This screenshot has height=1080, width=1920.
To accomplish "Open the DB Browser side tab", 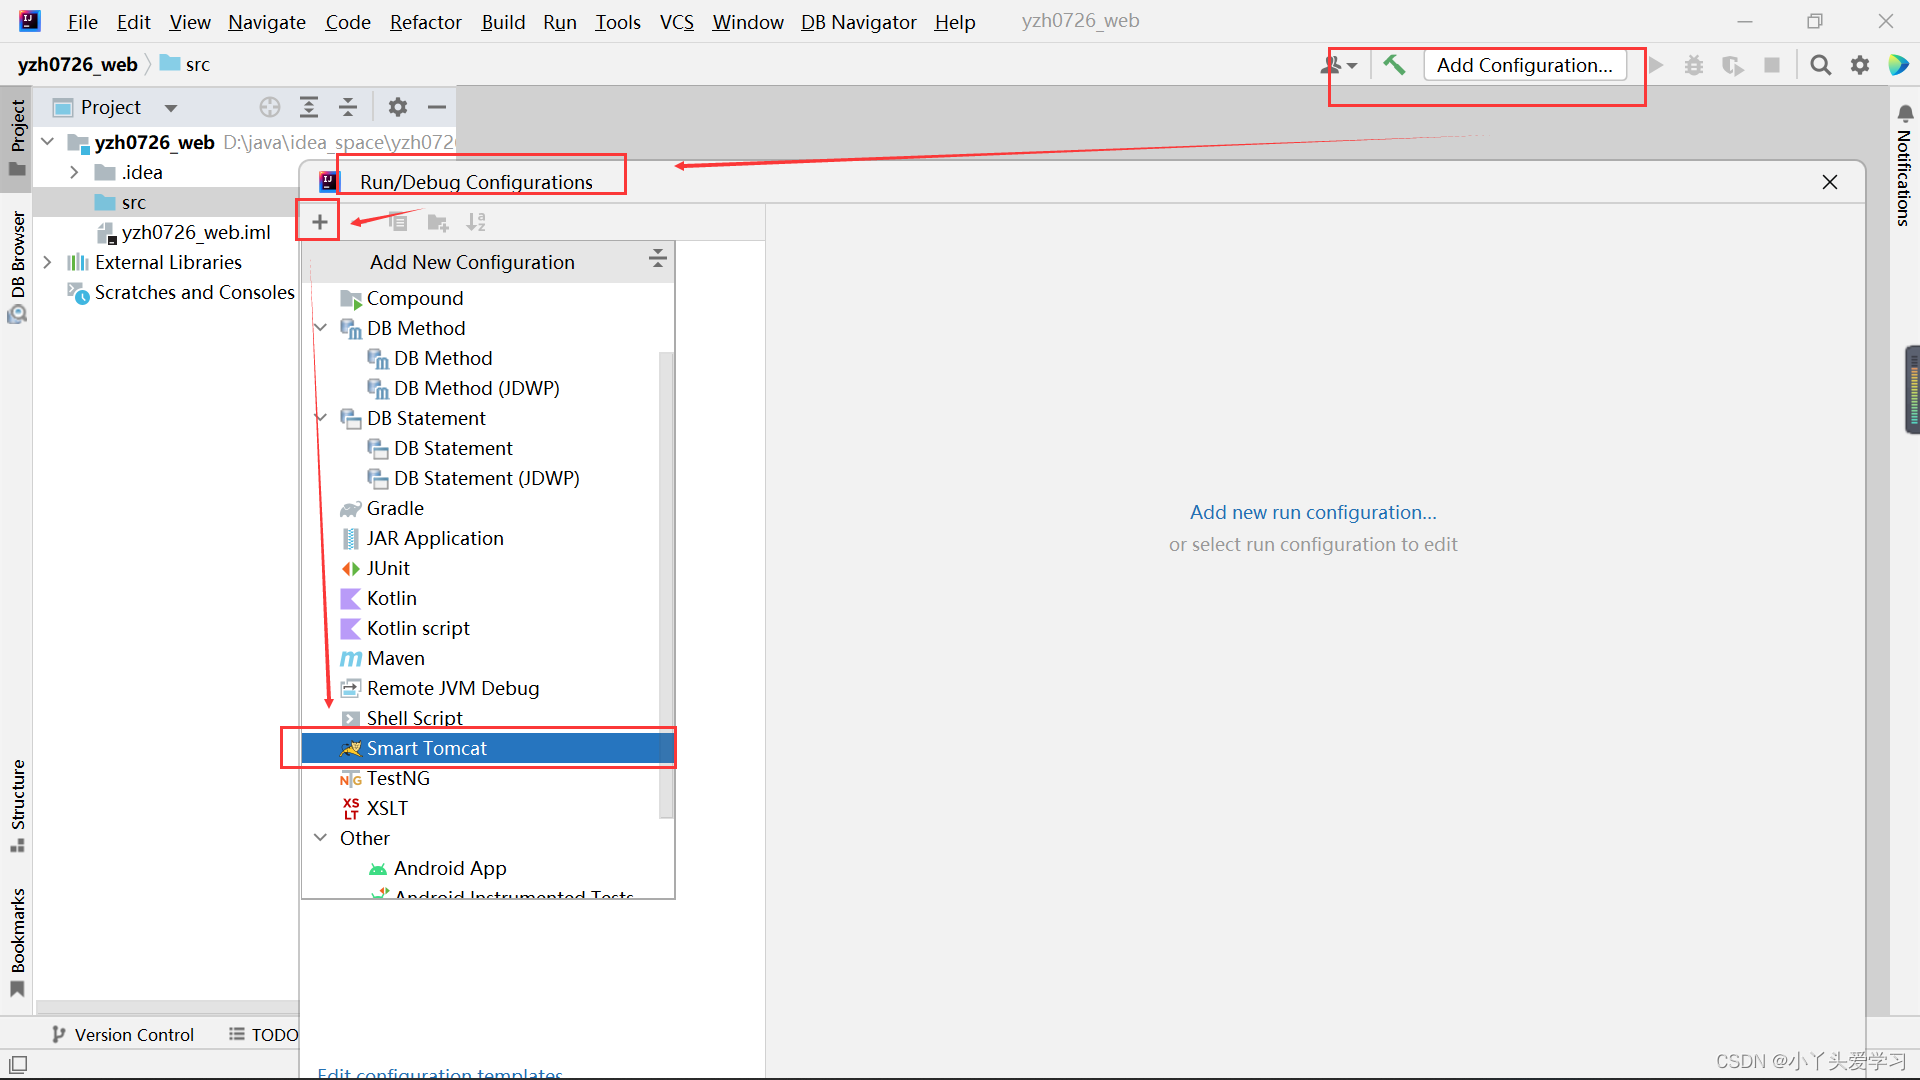I will (x=17, y=266).
